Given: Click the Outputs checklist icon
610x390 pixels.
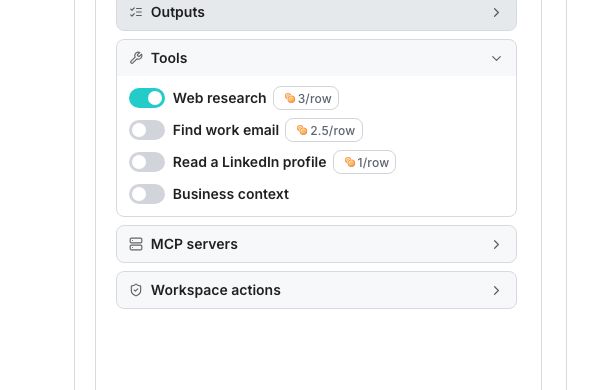Looking at the screenshot, I should 136,12.
